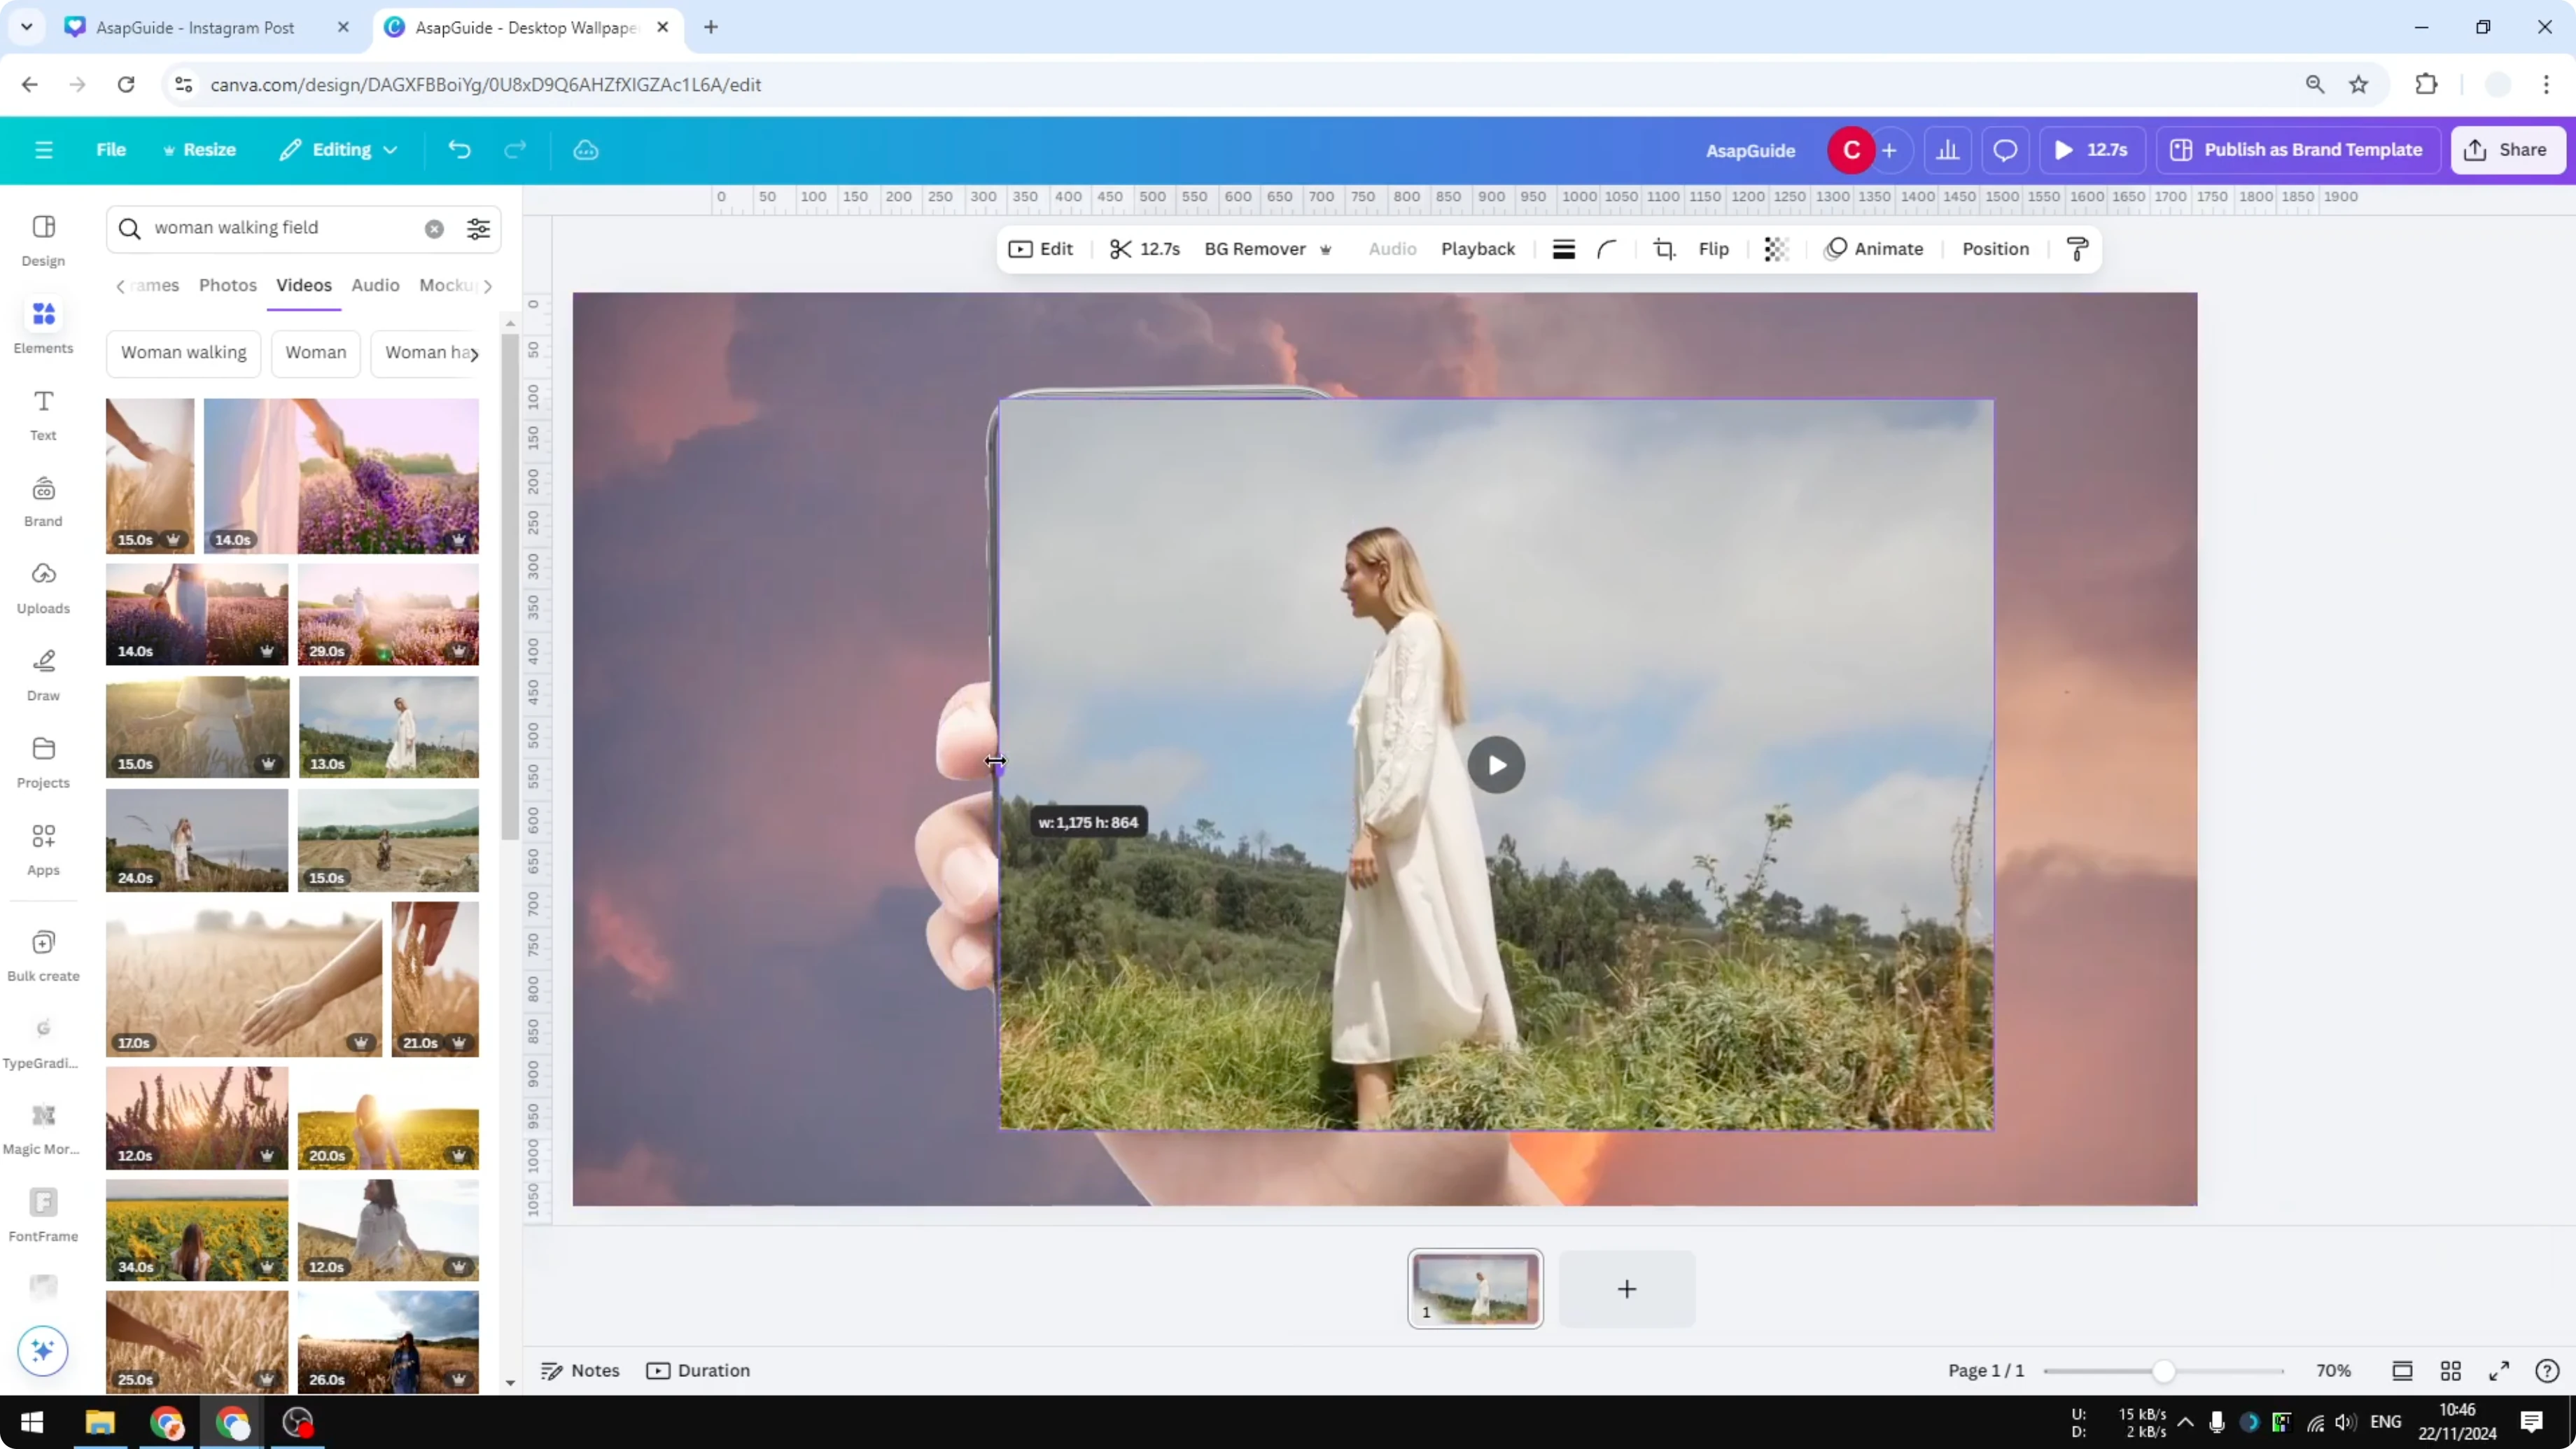
Task: Toggle fullscreen presentation view
Action: (2498, 1370)
